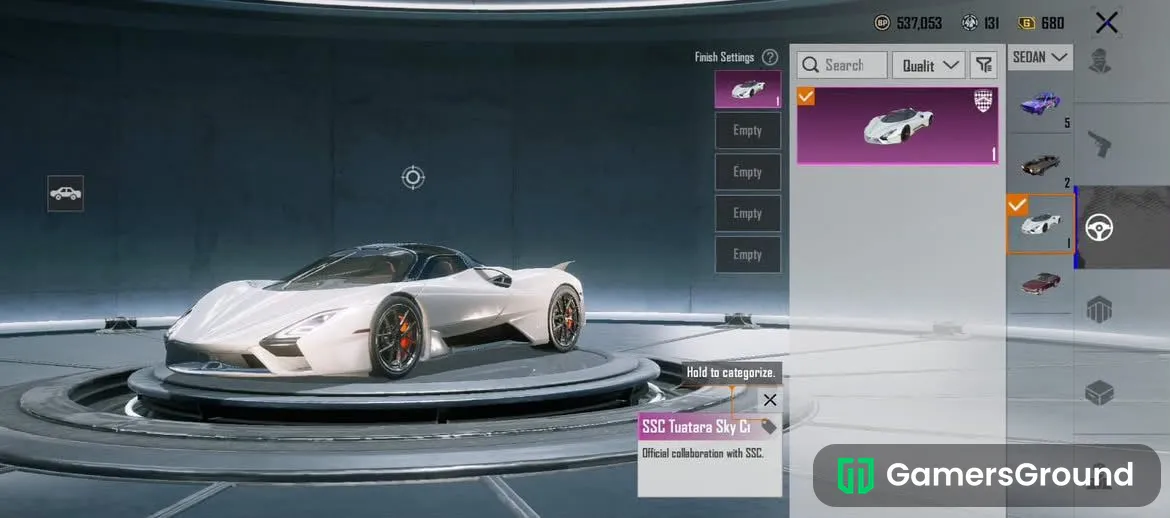Image resolution: width=1170 pixels, height=518 pixels.
Task: Select the blue sedan skin thumbnail
Action: 1040,102
